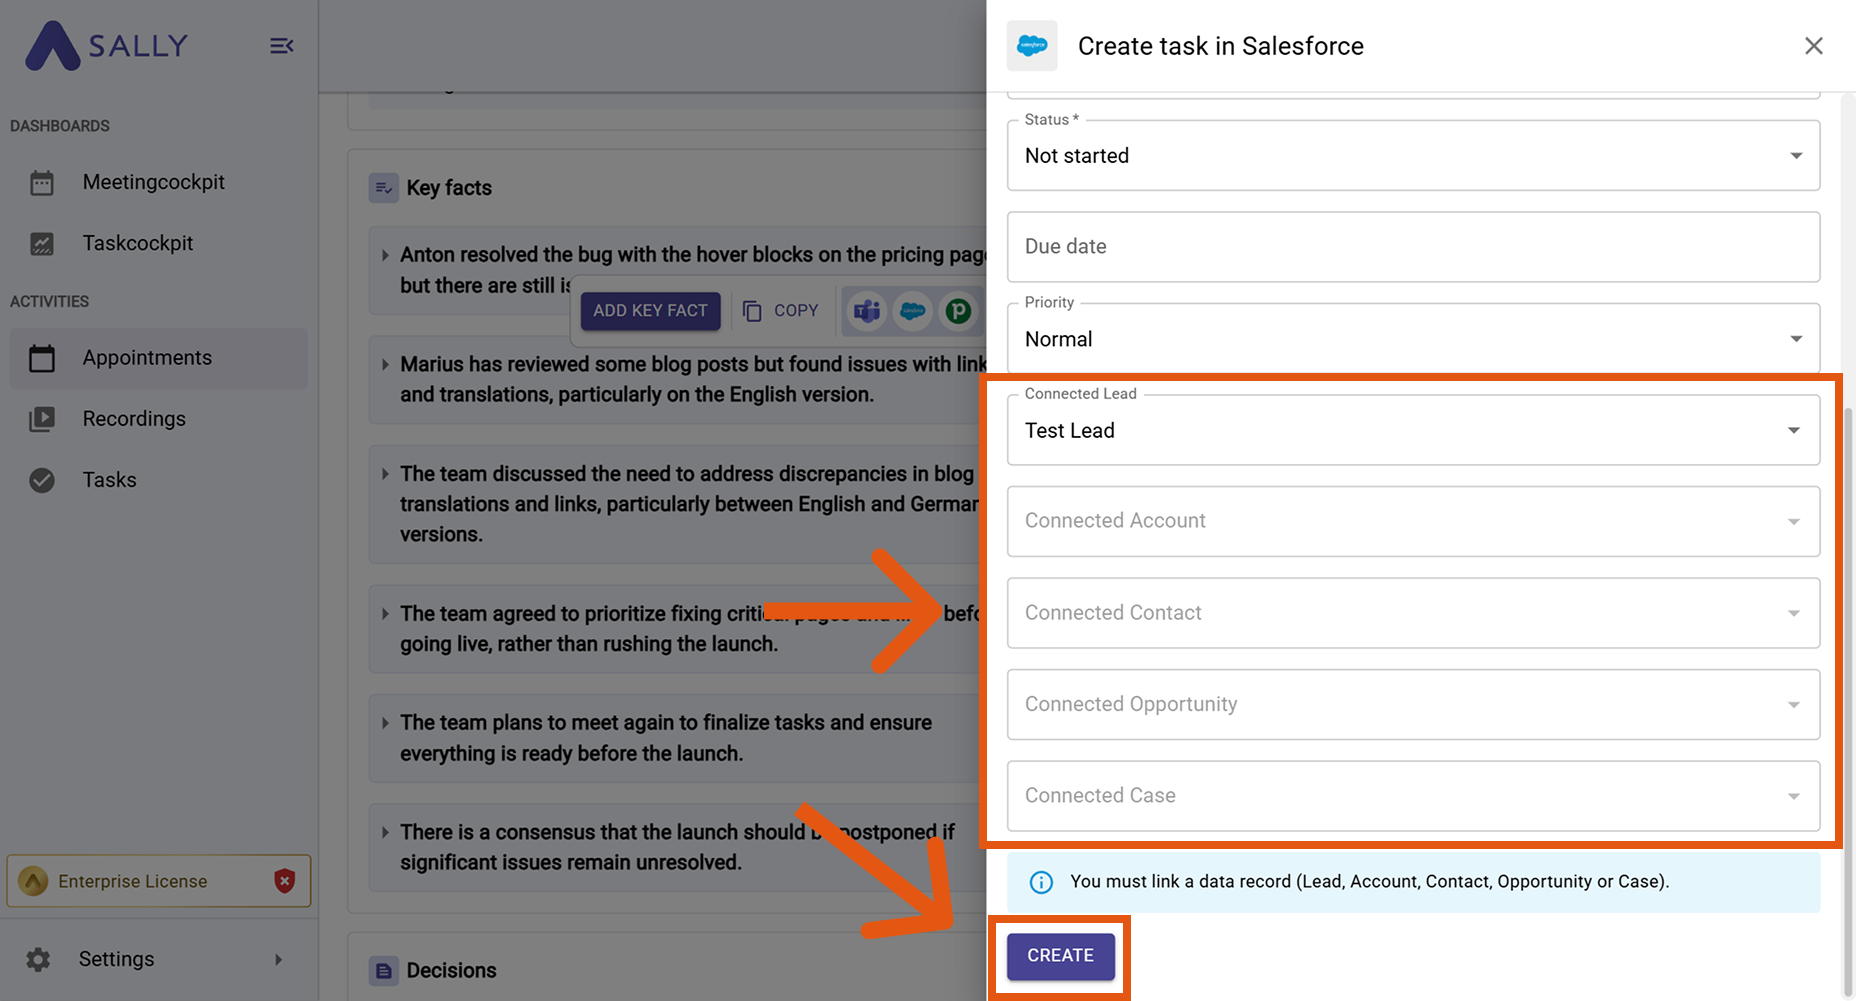Click the green Pipedrive icon
The image size is (1856, 1001).
958,311
